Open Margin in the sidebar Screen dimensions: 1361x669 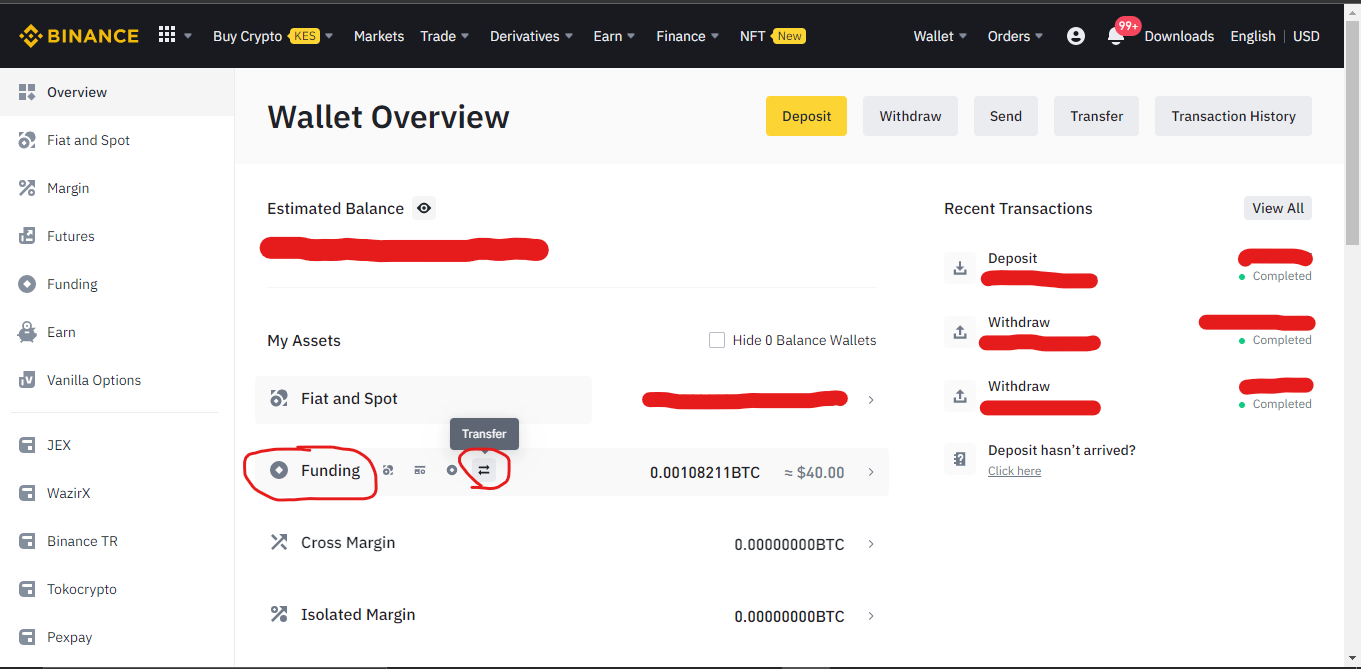[x=117, y=188]
